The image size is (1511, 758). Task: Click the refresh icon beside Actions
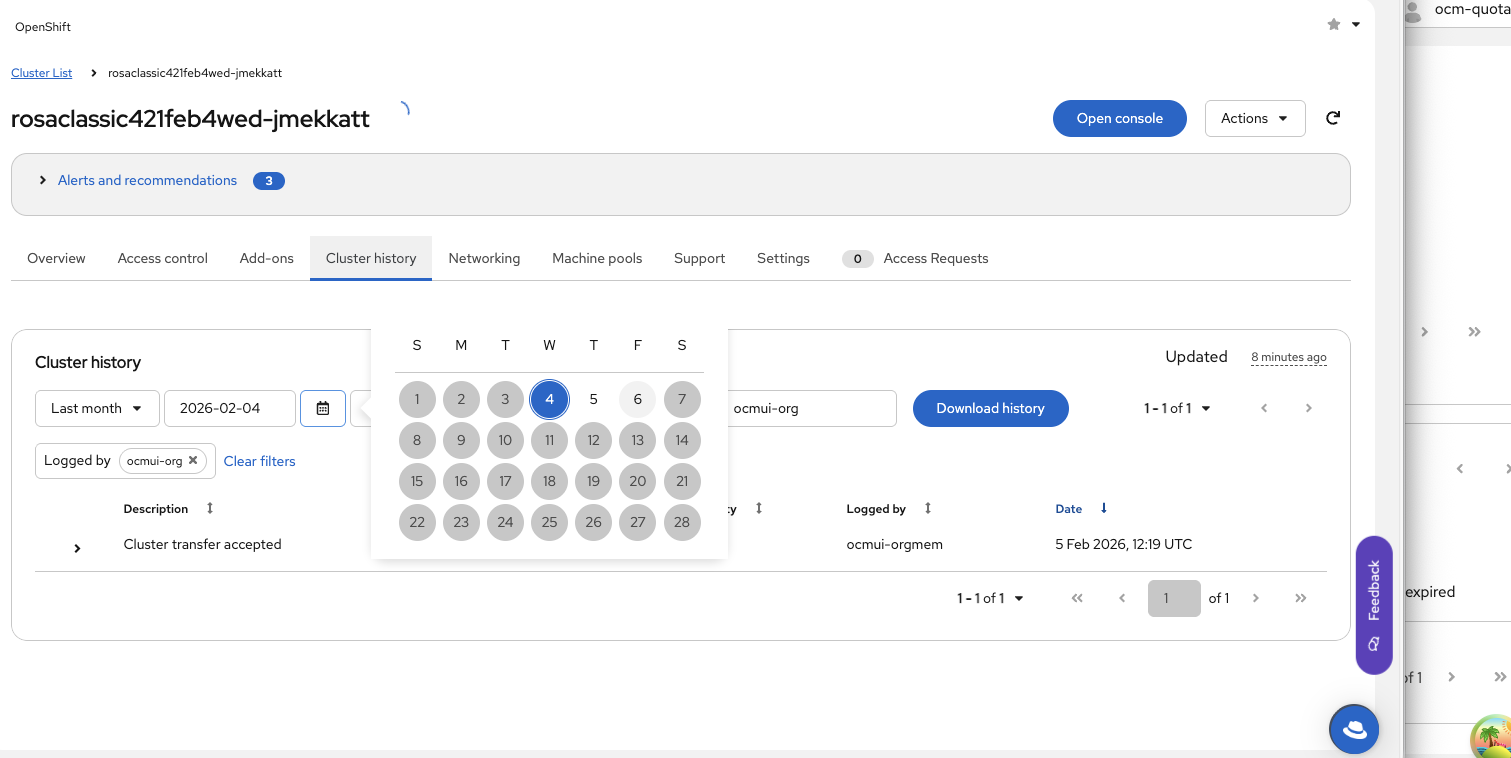click(x=1333, y=118)
